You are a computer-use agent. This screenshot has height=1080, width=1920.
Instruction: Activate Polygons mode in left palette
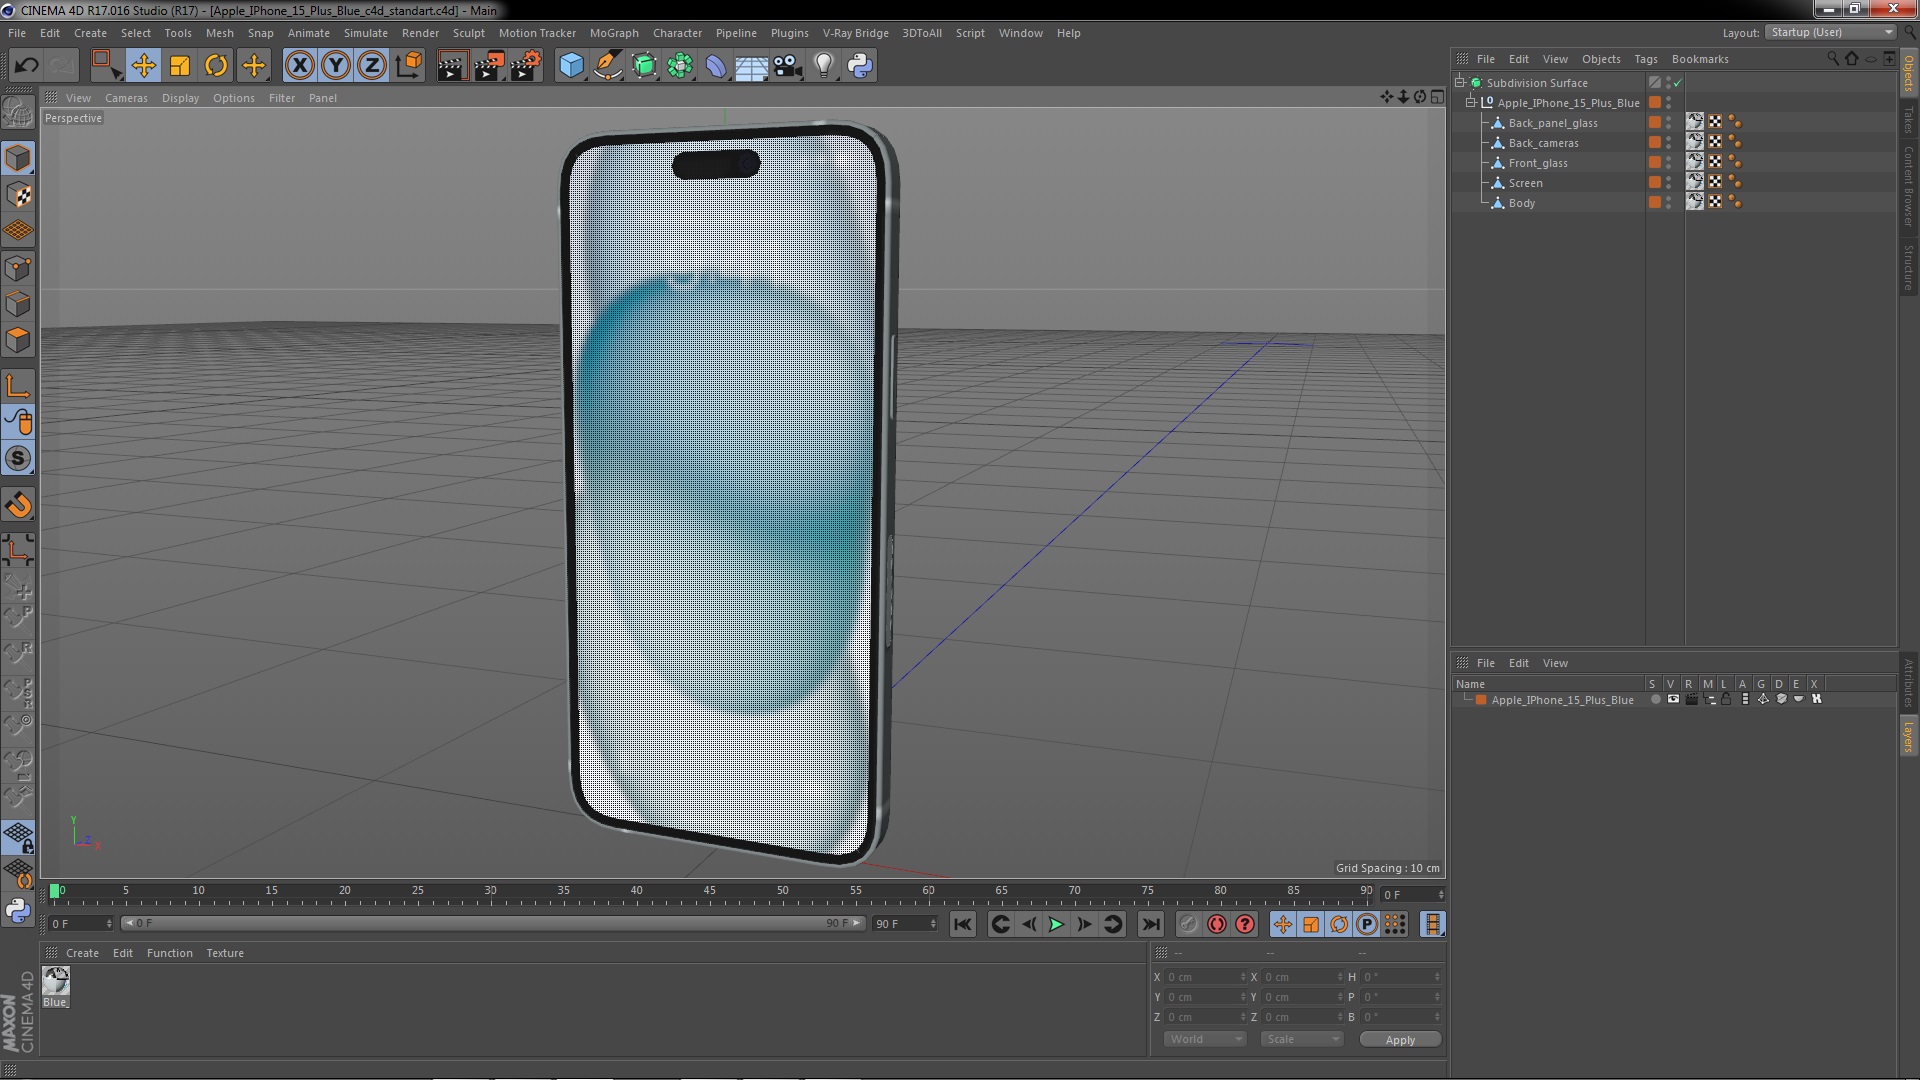tap(18, 340)
